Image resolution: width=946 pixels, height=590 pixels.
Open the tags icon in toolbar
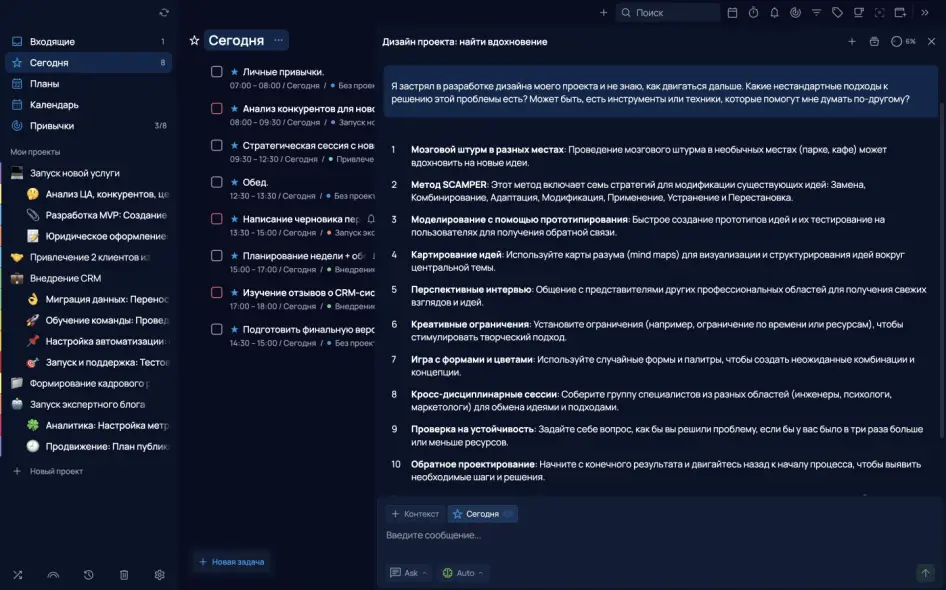pos(837,13)
